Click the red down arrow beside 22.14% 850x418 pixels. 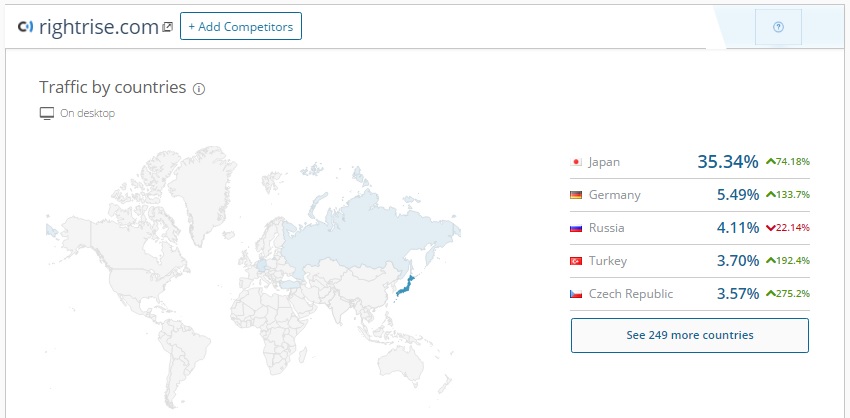pyautogui.click(x=770, y=228)
